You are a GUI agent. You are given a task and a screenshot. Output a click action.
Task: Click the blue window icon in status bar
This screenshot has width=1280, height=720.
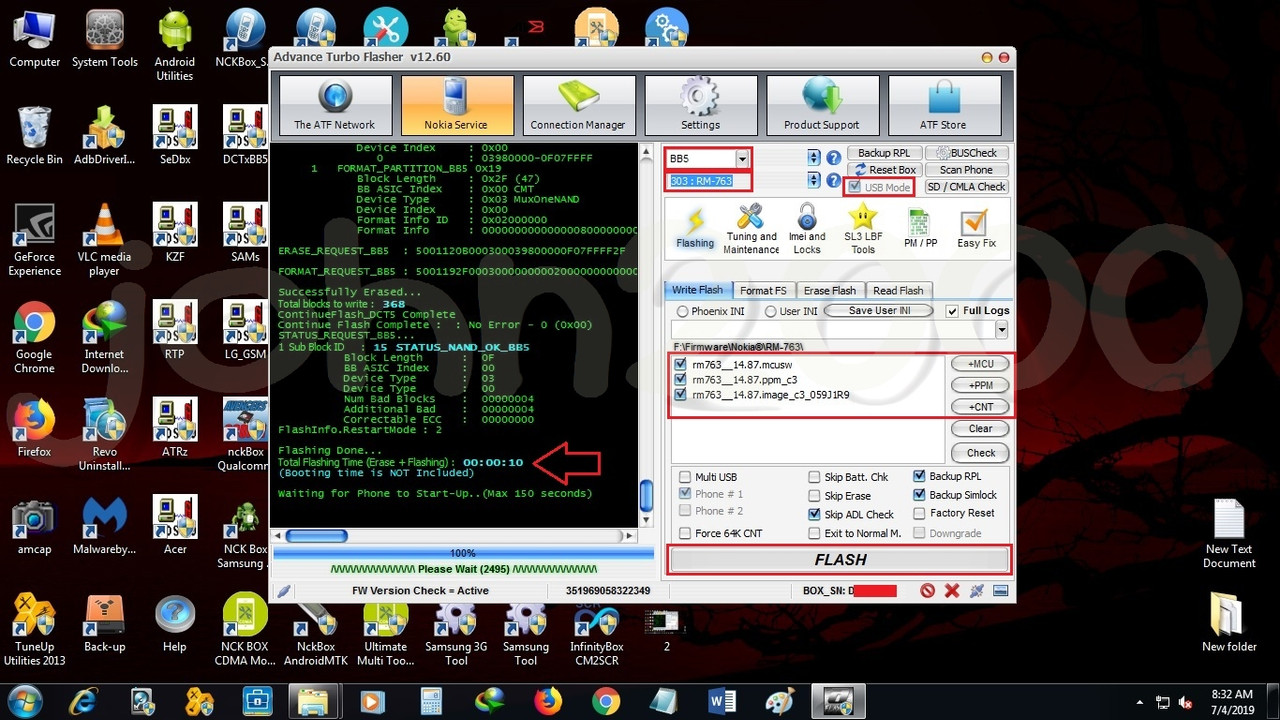point(1000,591)
